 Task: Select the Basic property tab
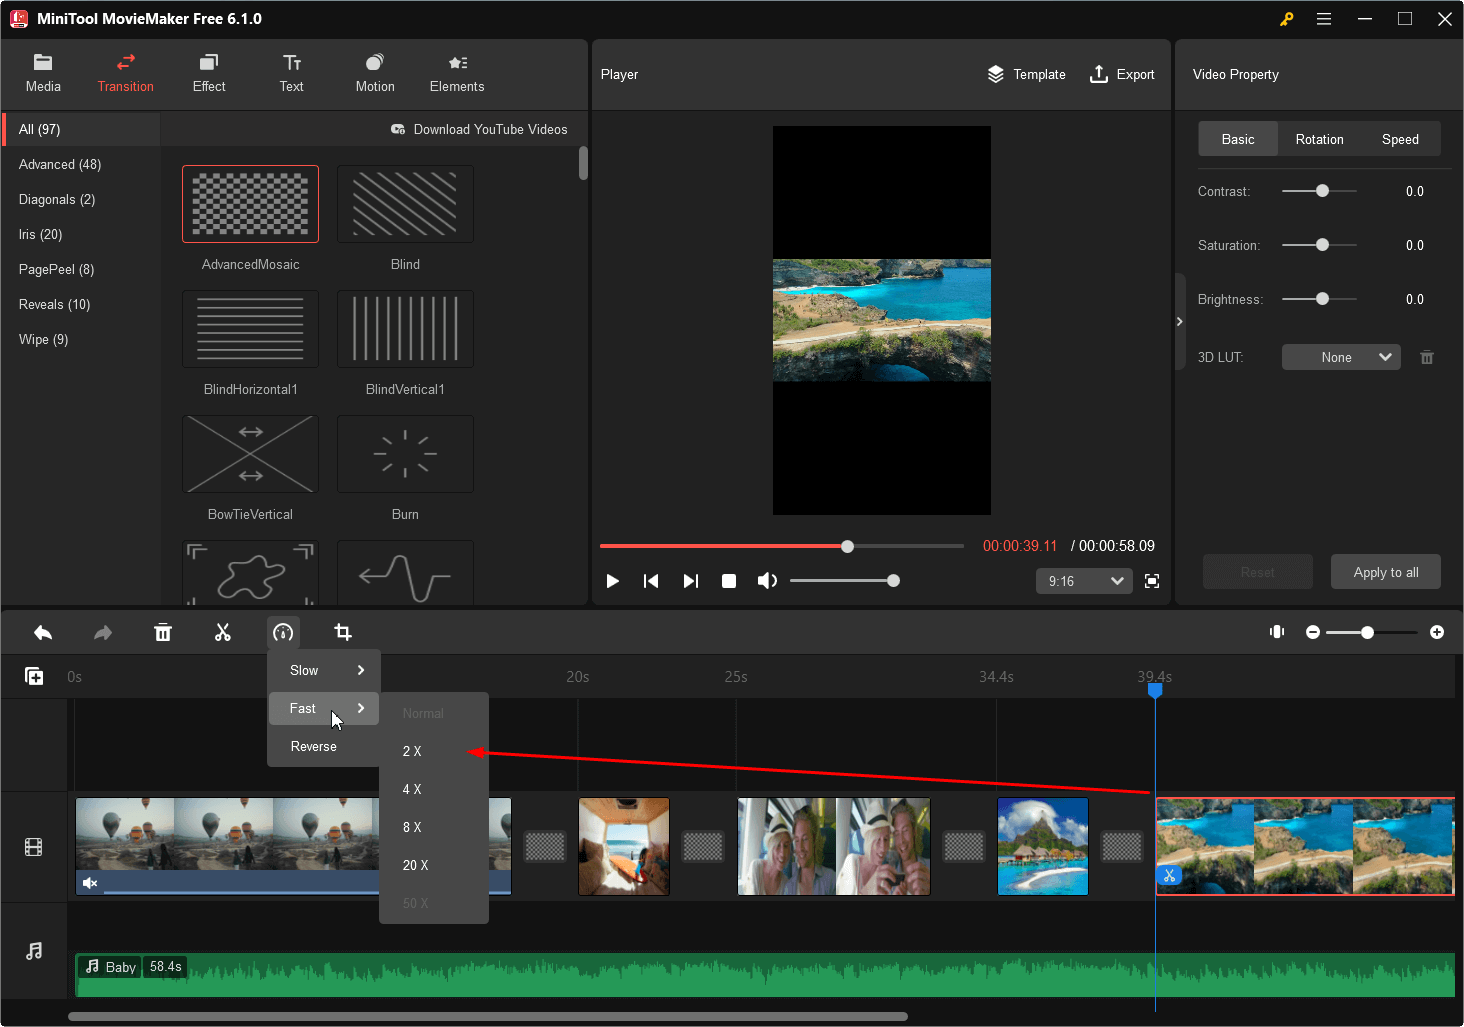1238,139
